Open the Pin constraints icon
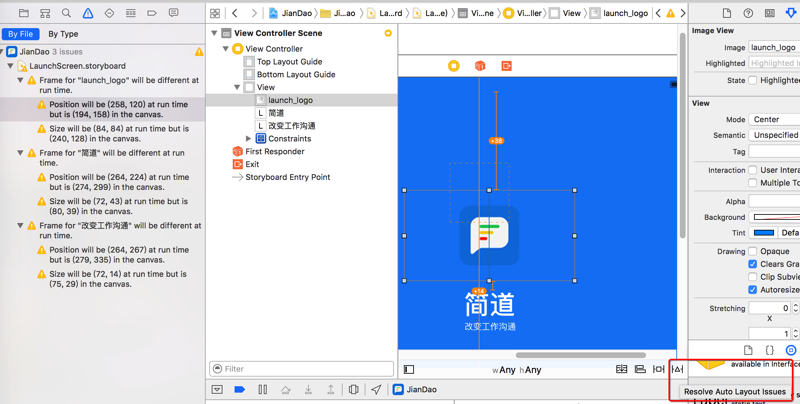 click(659, 369)
